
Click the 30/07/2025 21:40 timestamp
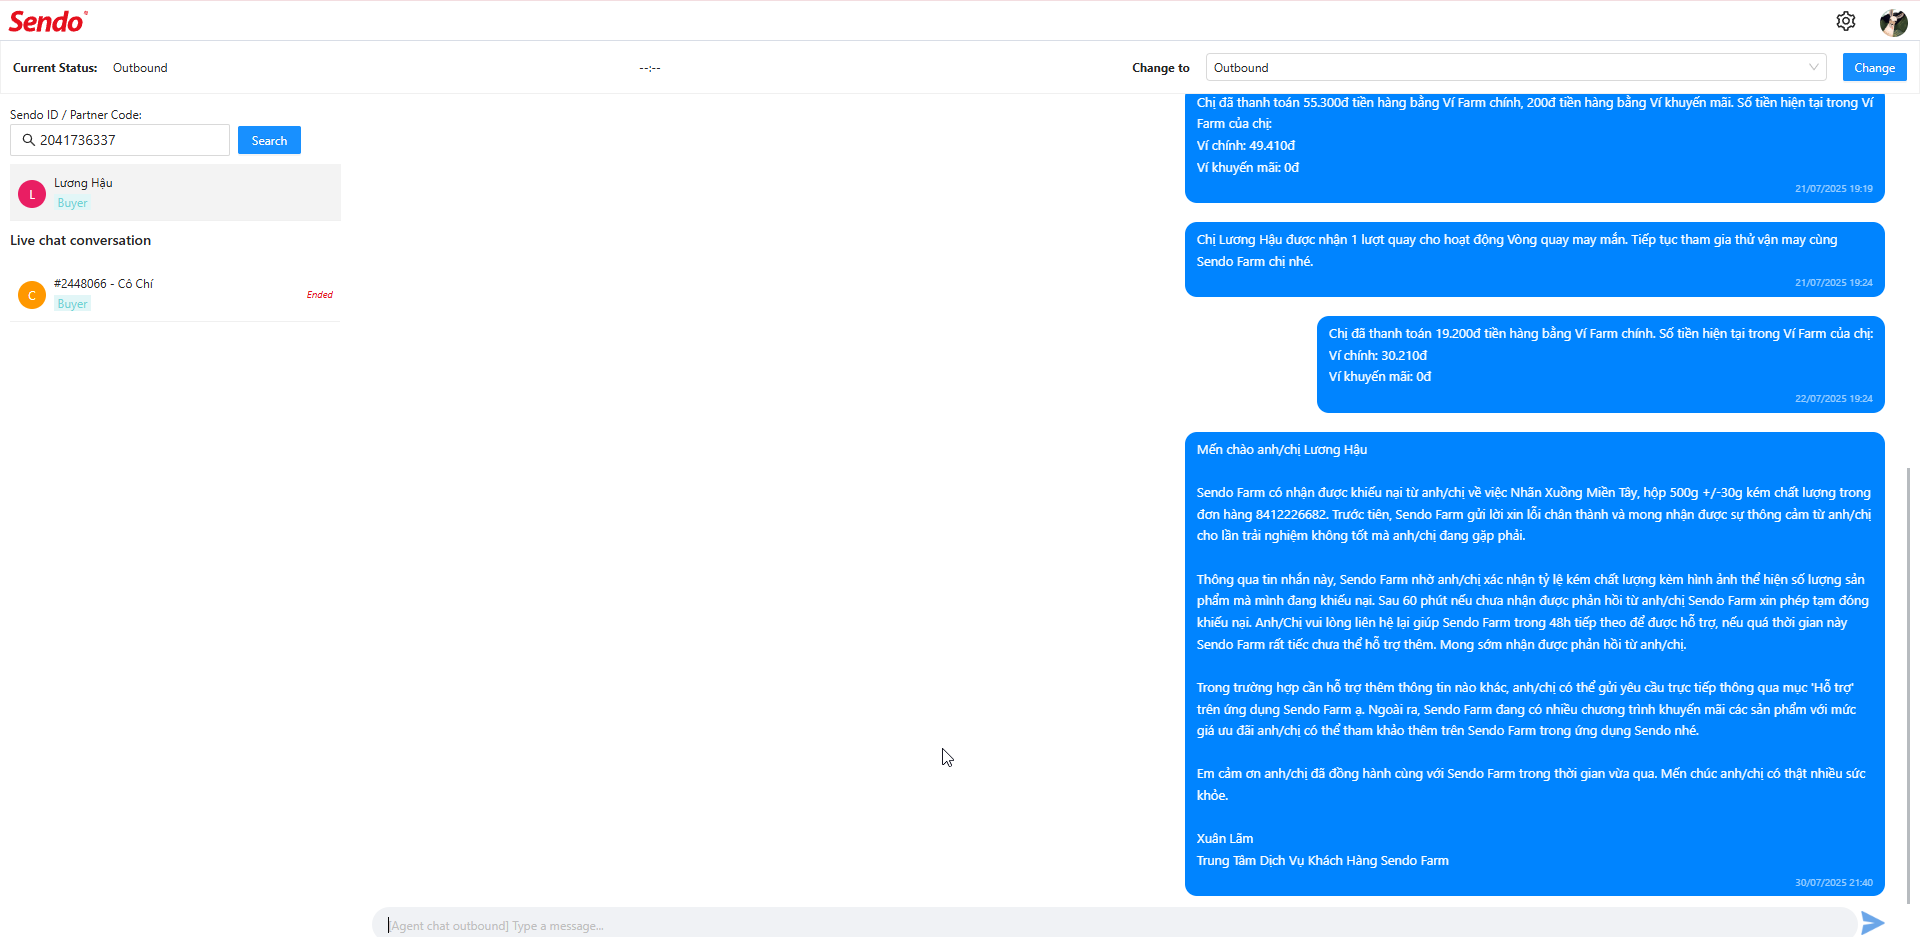click(x=1833, y=882)
